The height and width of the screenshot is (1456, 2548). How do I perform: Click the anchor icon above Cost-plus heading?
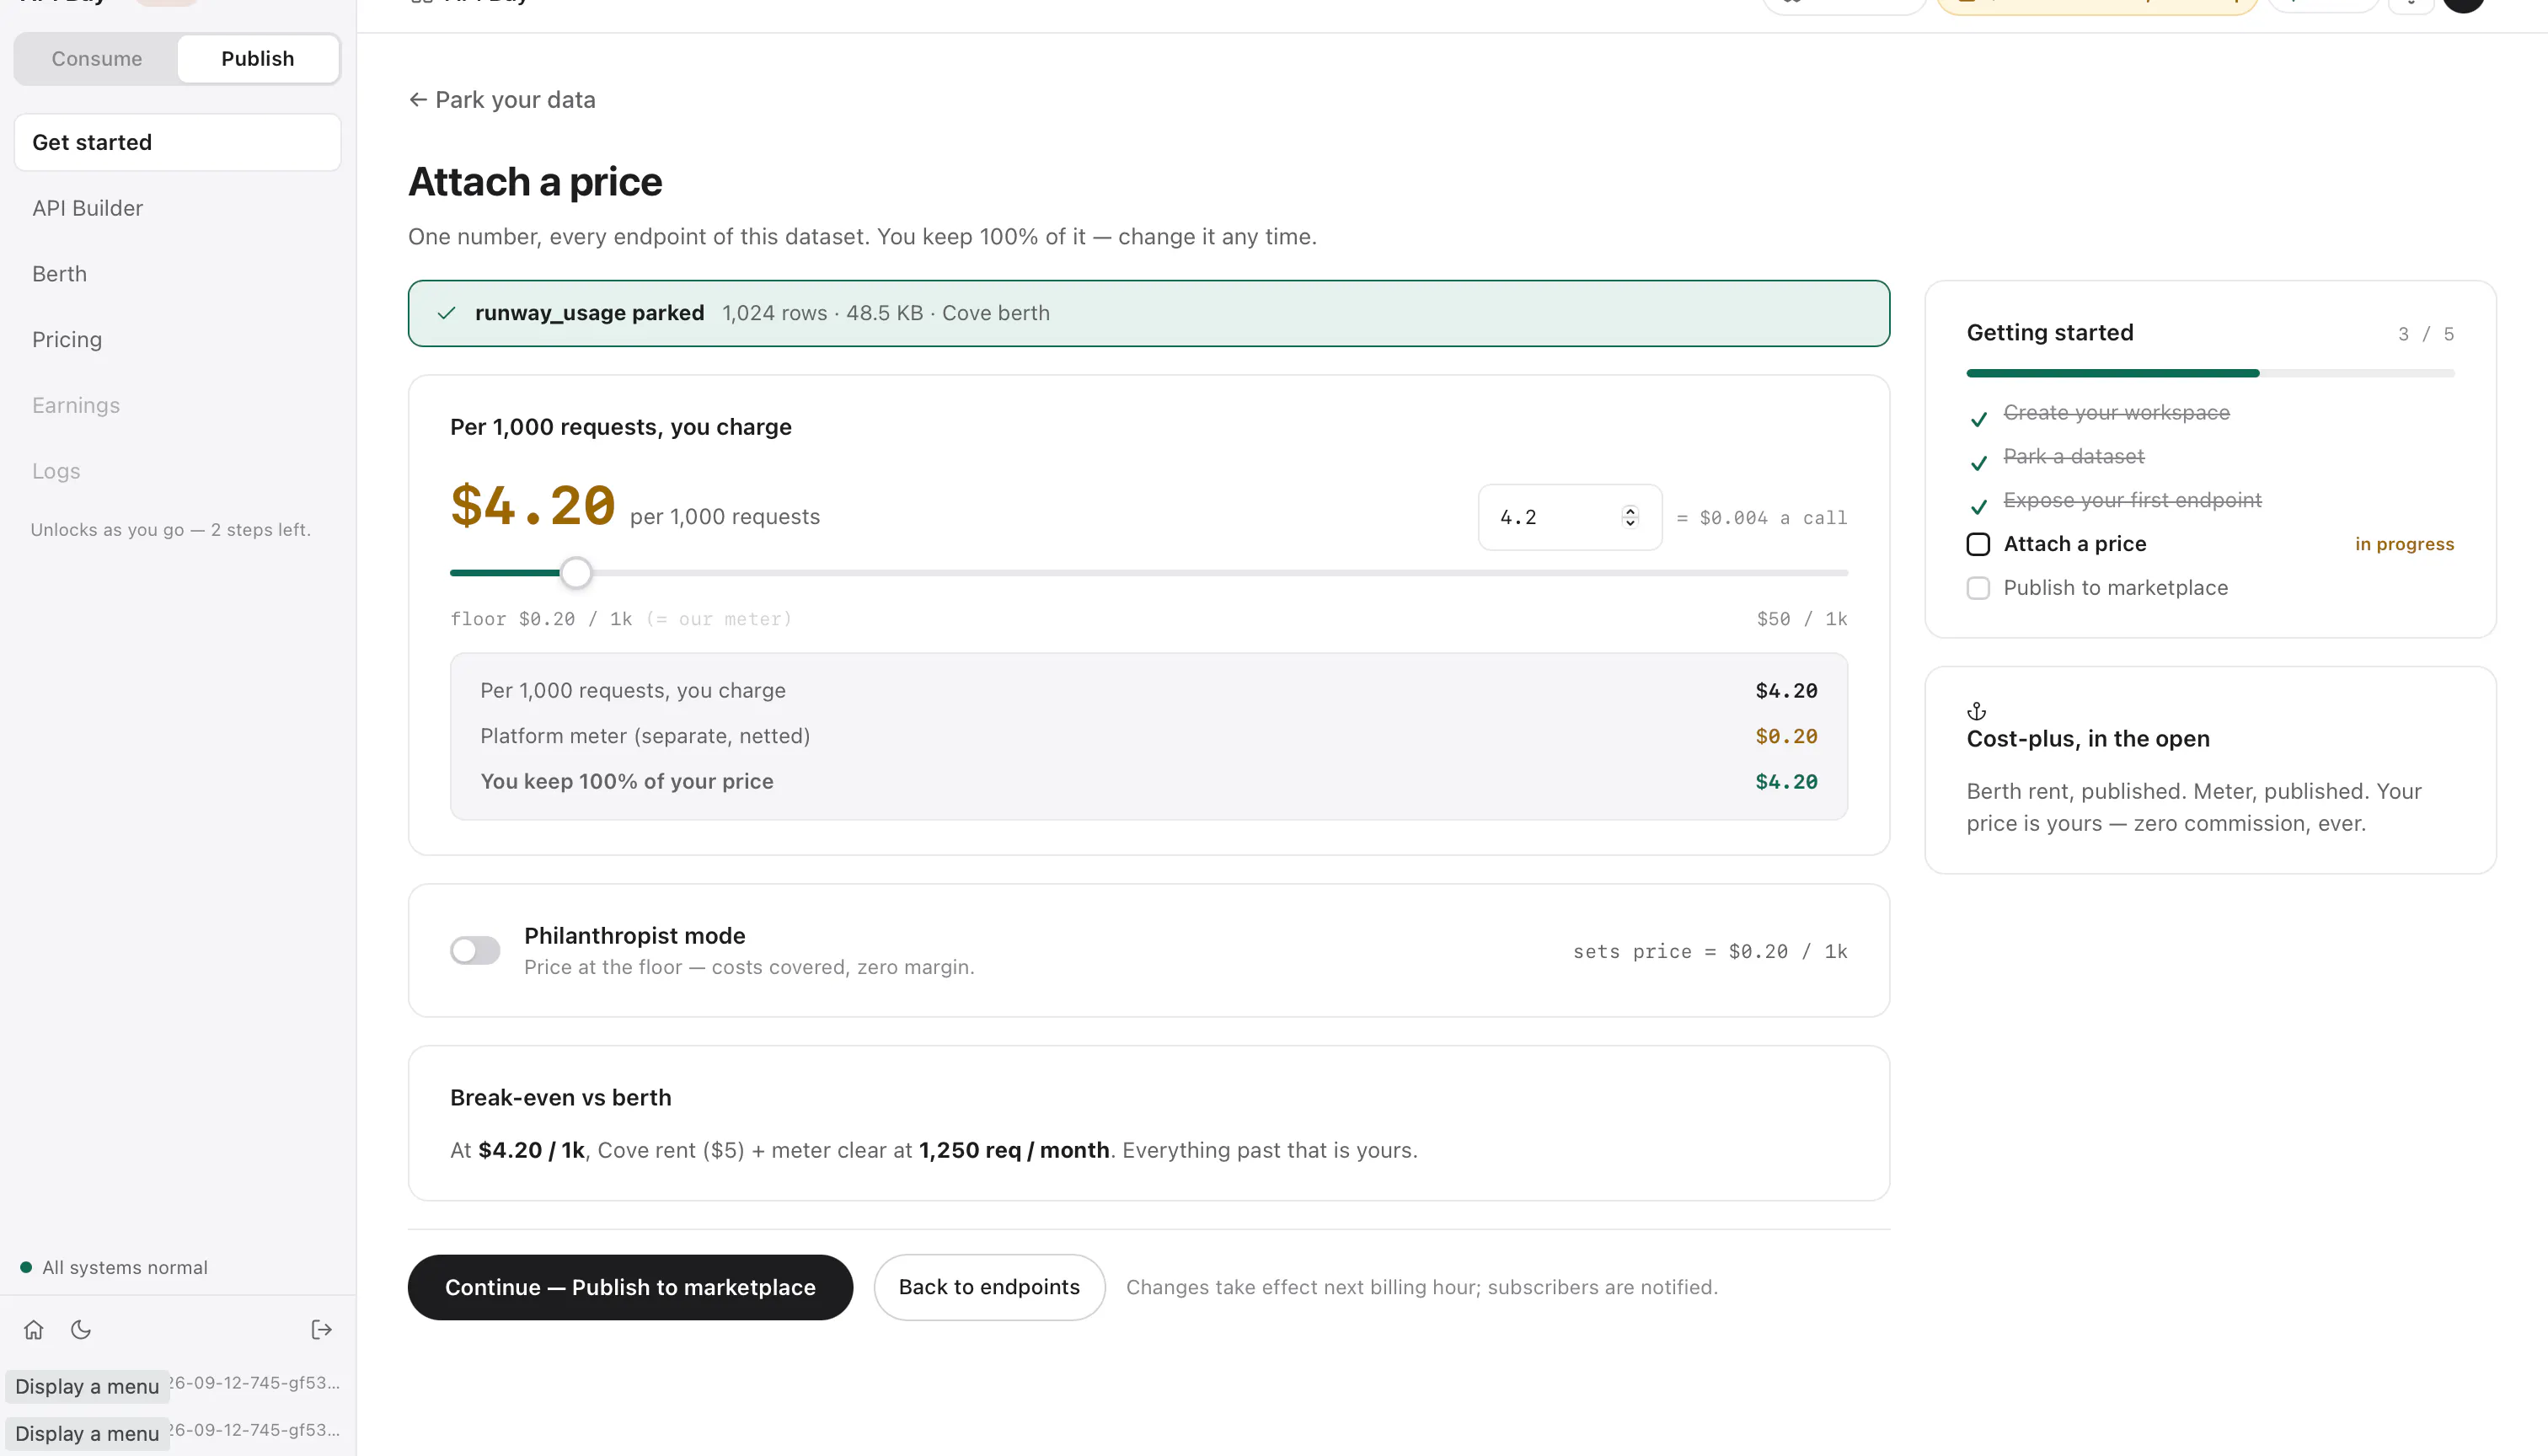1976,711
